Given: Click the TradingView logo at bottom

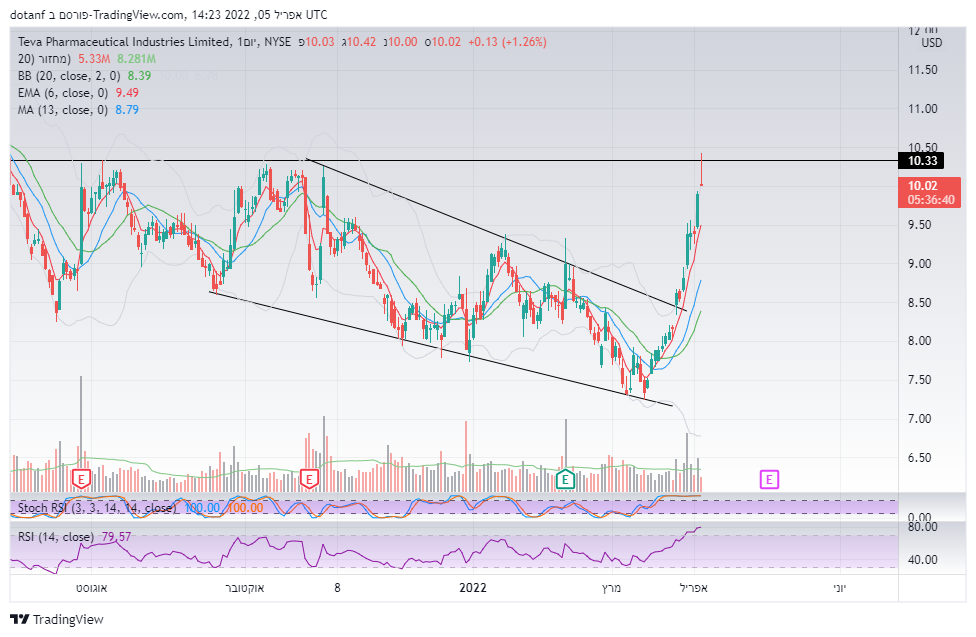Looking at the screenshot, I should click(x=57, y=619).
